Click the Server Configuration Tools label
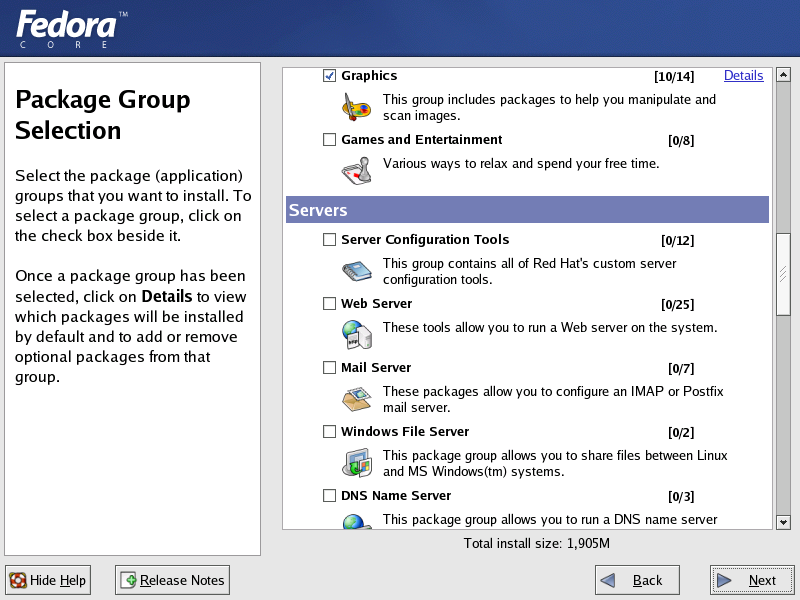Image resolution: width=800 pixels, height=600 pixels. [x=425, y=240]
